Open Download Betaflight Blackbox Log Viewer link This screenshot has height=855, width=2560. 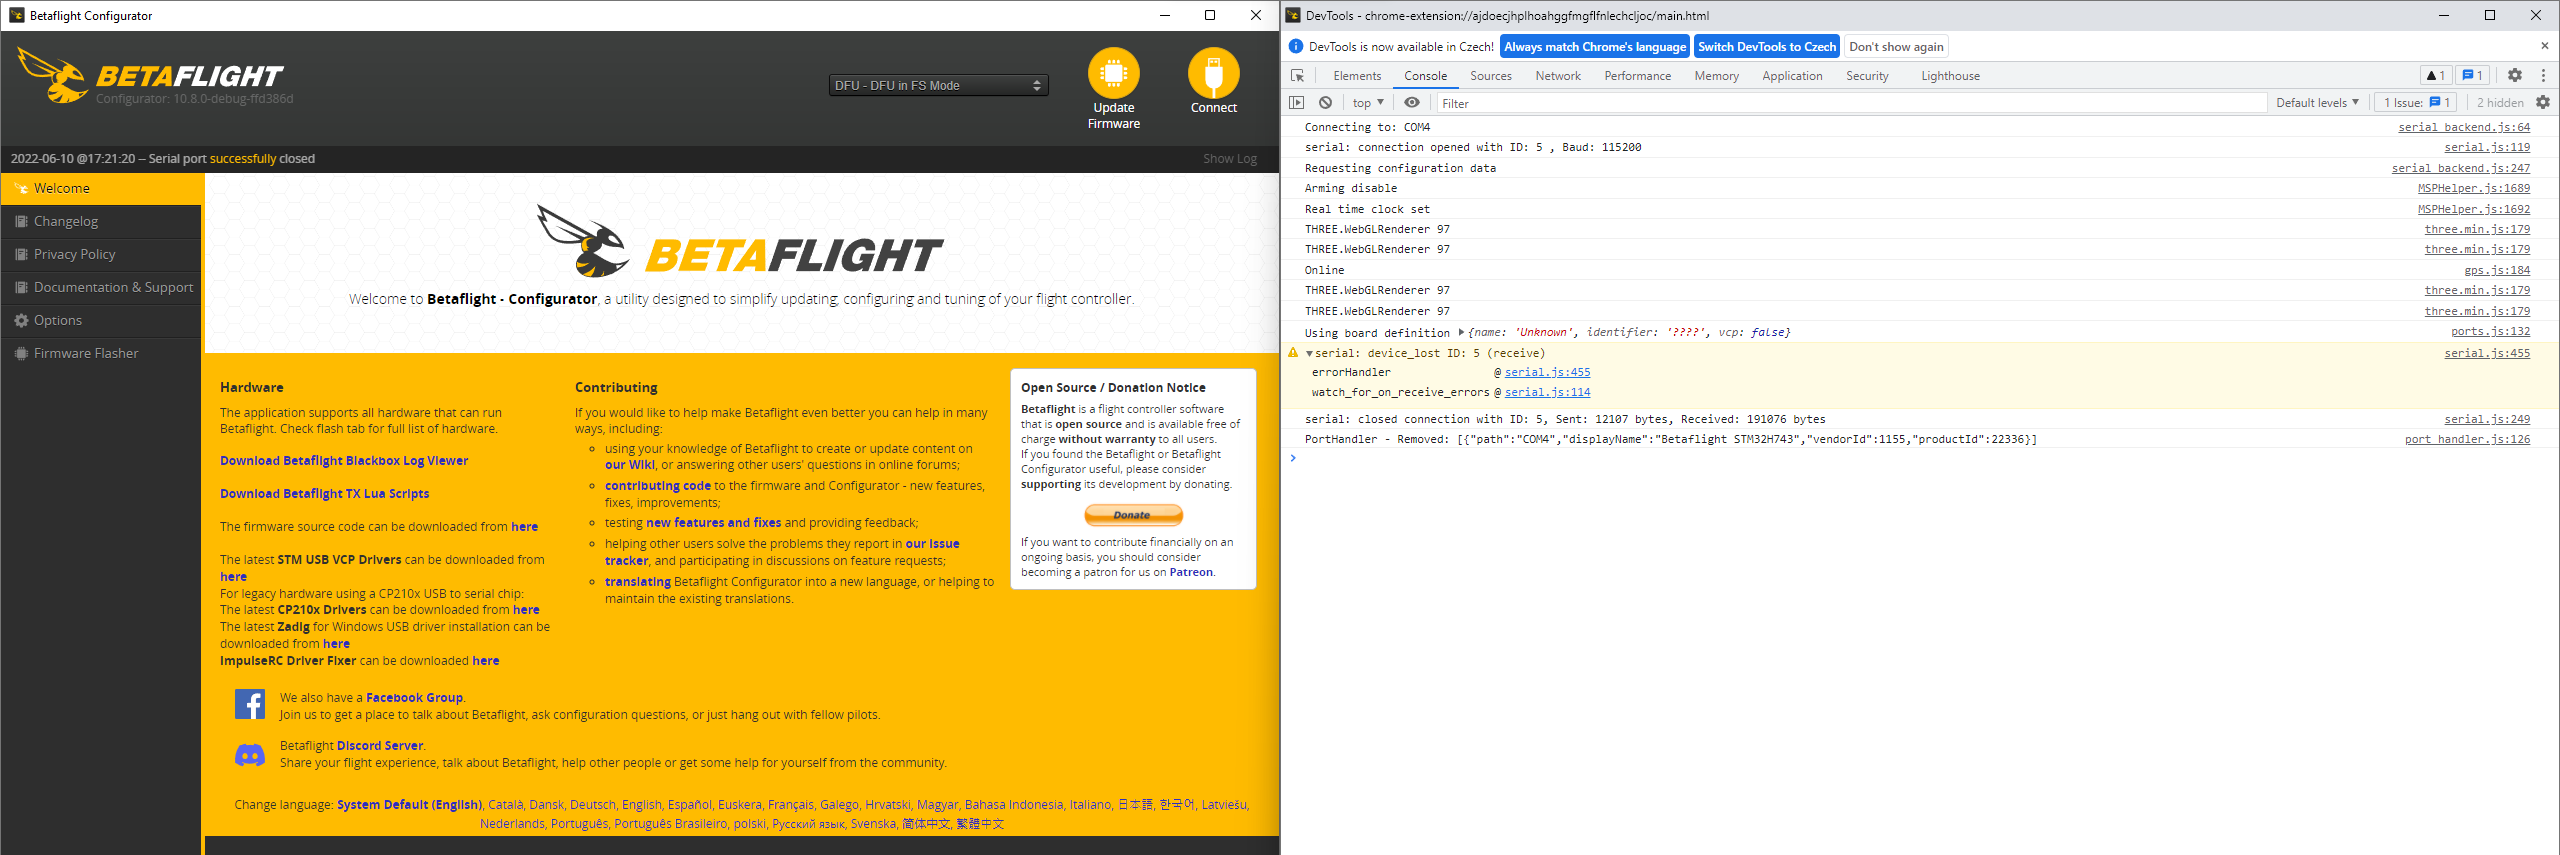pyautogui.click(x=344, y=461)
